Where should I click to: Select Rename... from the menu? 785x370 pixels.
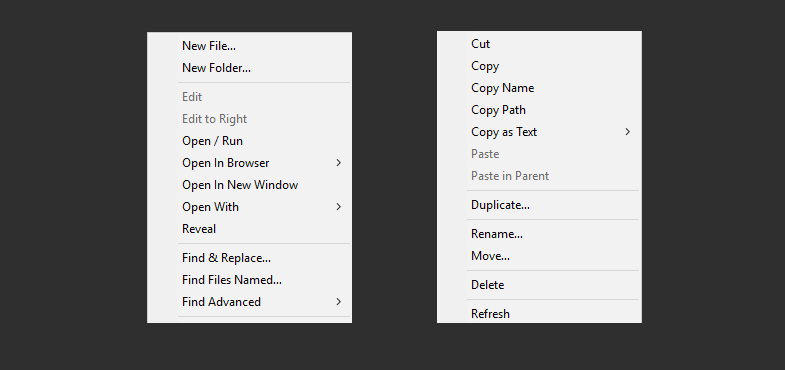[539, 234]
